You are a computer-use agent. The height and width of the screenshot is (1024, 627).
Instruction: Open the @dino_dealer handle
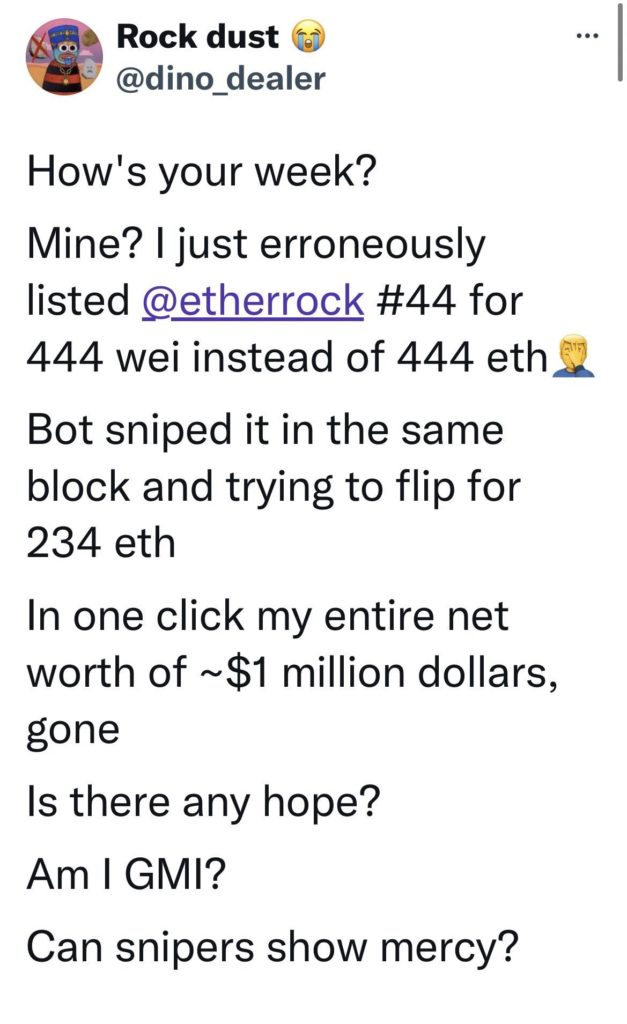[220, 78]
